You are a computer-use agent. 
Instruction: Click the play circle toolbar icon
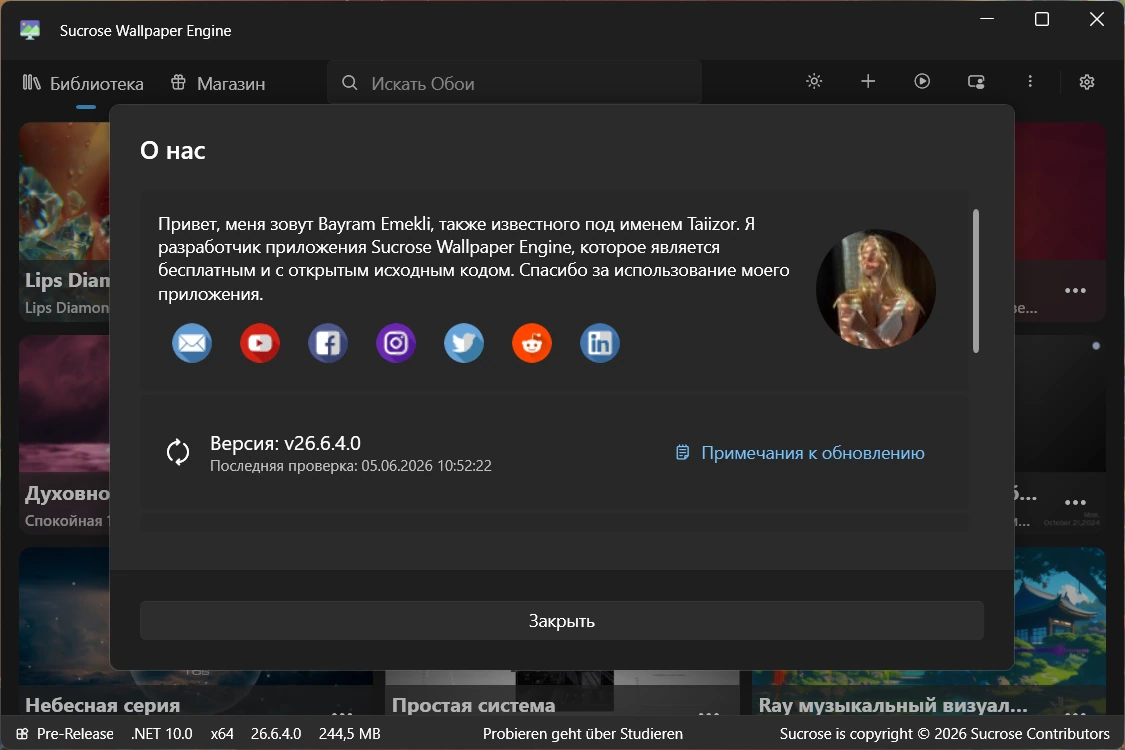[x=922, y=81]
